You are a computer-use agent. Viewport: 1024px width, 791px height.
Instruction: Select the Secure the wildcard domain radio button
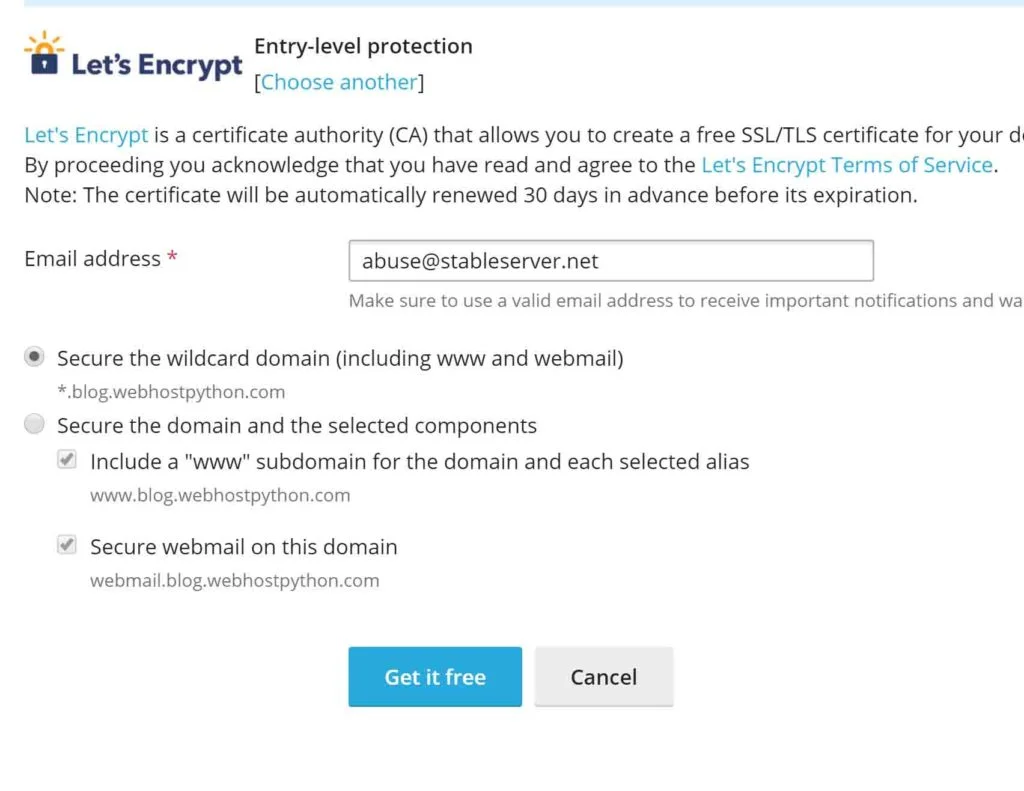pyautogui.click(x=34, y=357)
